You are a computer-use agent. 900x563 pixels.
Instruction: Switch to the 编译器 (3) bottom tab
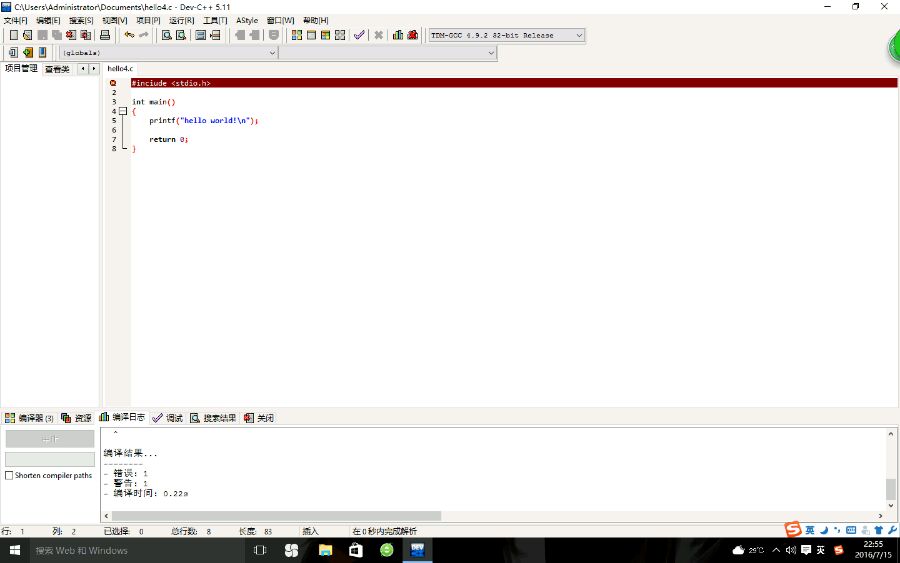click(x=30, y=418)
